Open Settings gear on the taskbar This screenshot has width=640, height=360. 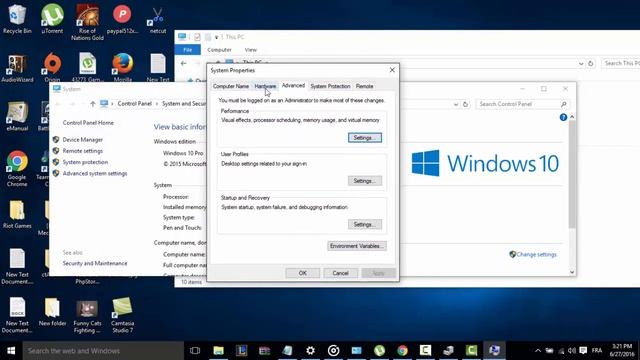(x=311, y=351)
